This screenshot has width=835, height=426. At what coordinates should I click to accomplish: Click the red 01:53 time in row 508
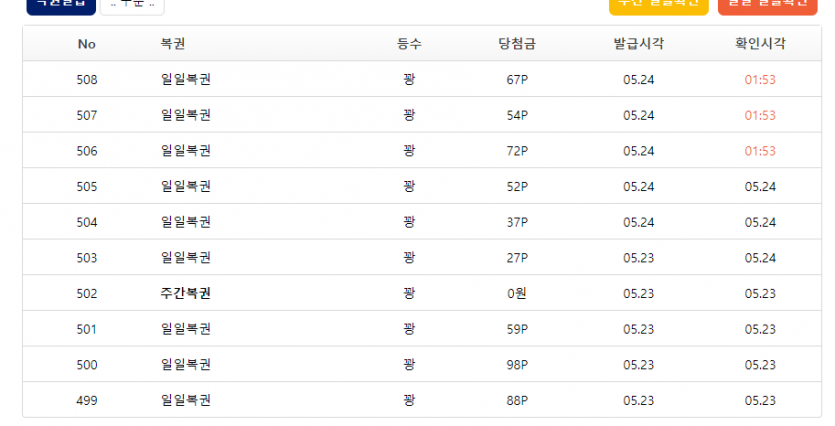click(760, 79)
